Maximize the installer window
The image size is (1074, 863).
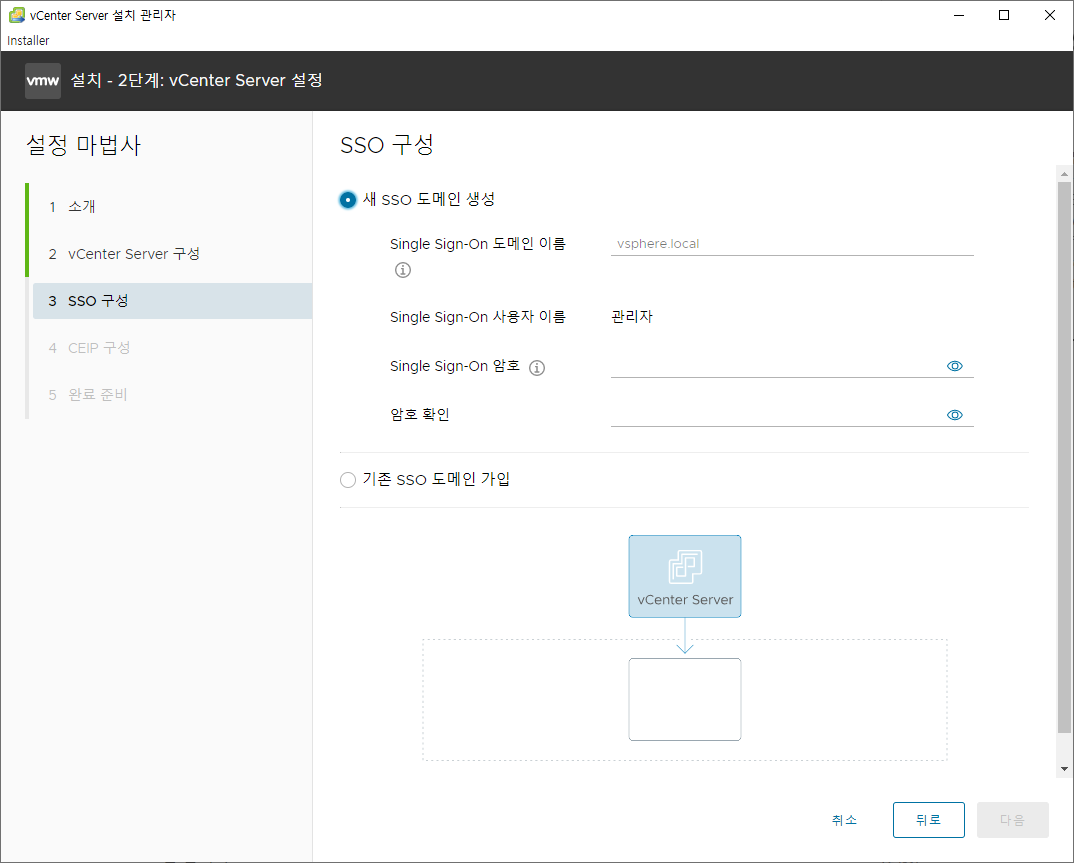click(x=1004, y=15)
